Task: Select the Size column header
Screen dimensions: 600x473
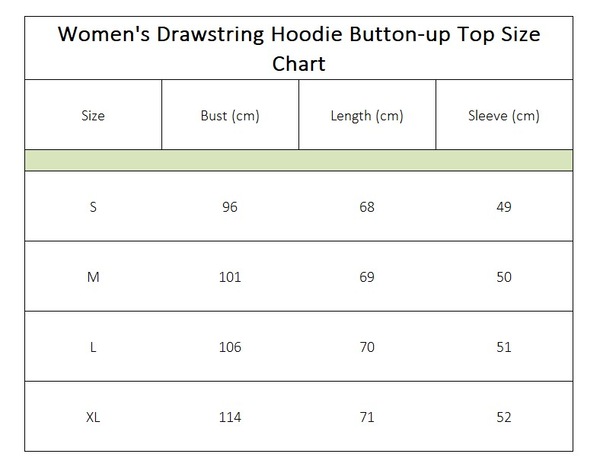Action: [x=93, y=115]
